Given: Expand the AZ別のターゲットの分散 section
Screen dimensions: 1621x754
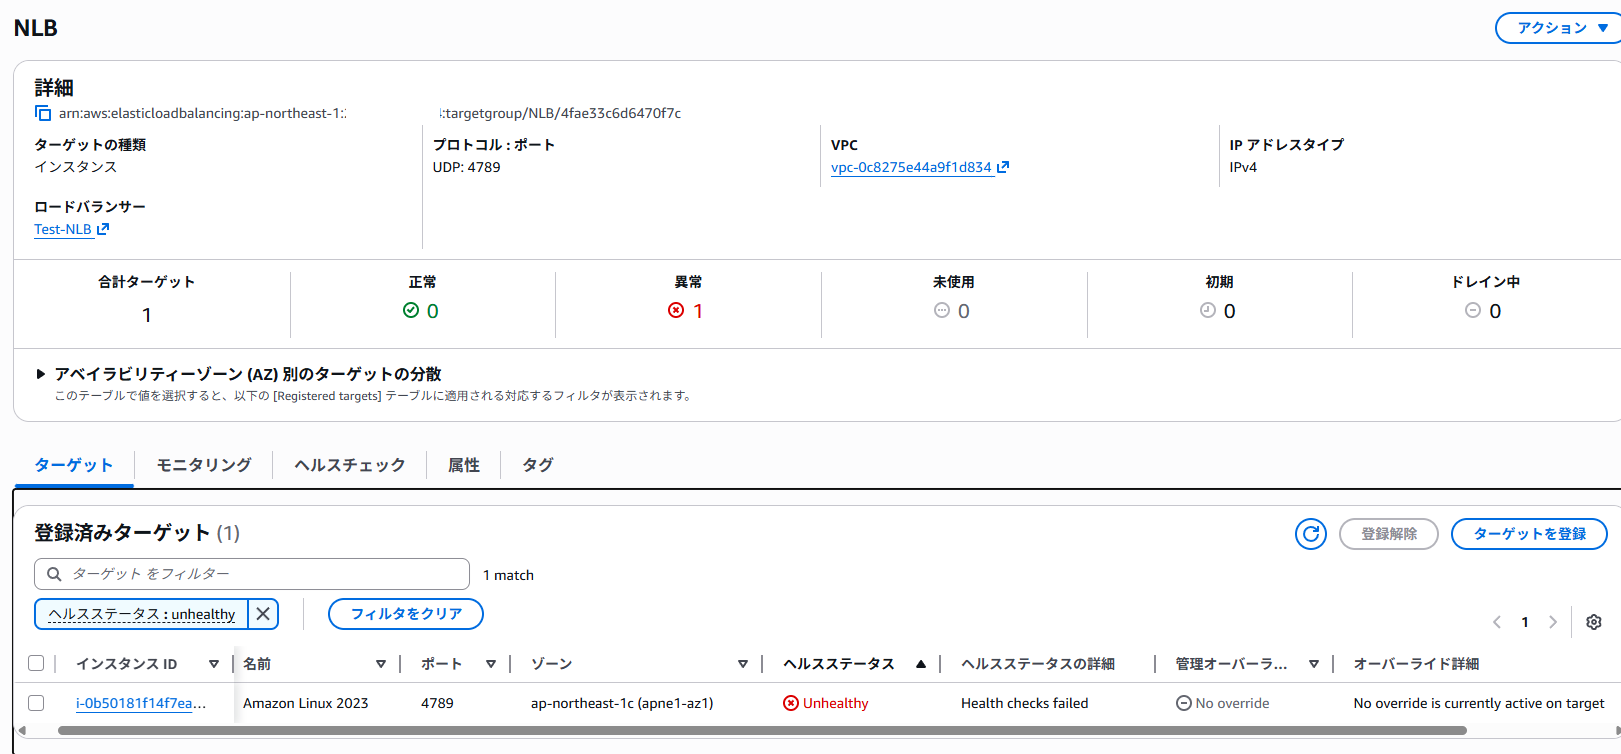Looking at the screenshot, I should (x=41, y=374).
